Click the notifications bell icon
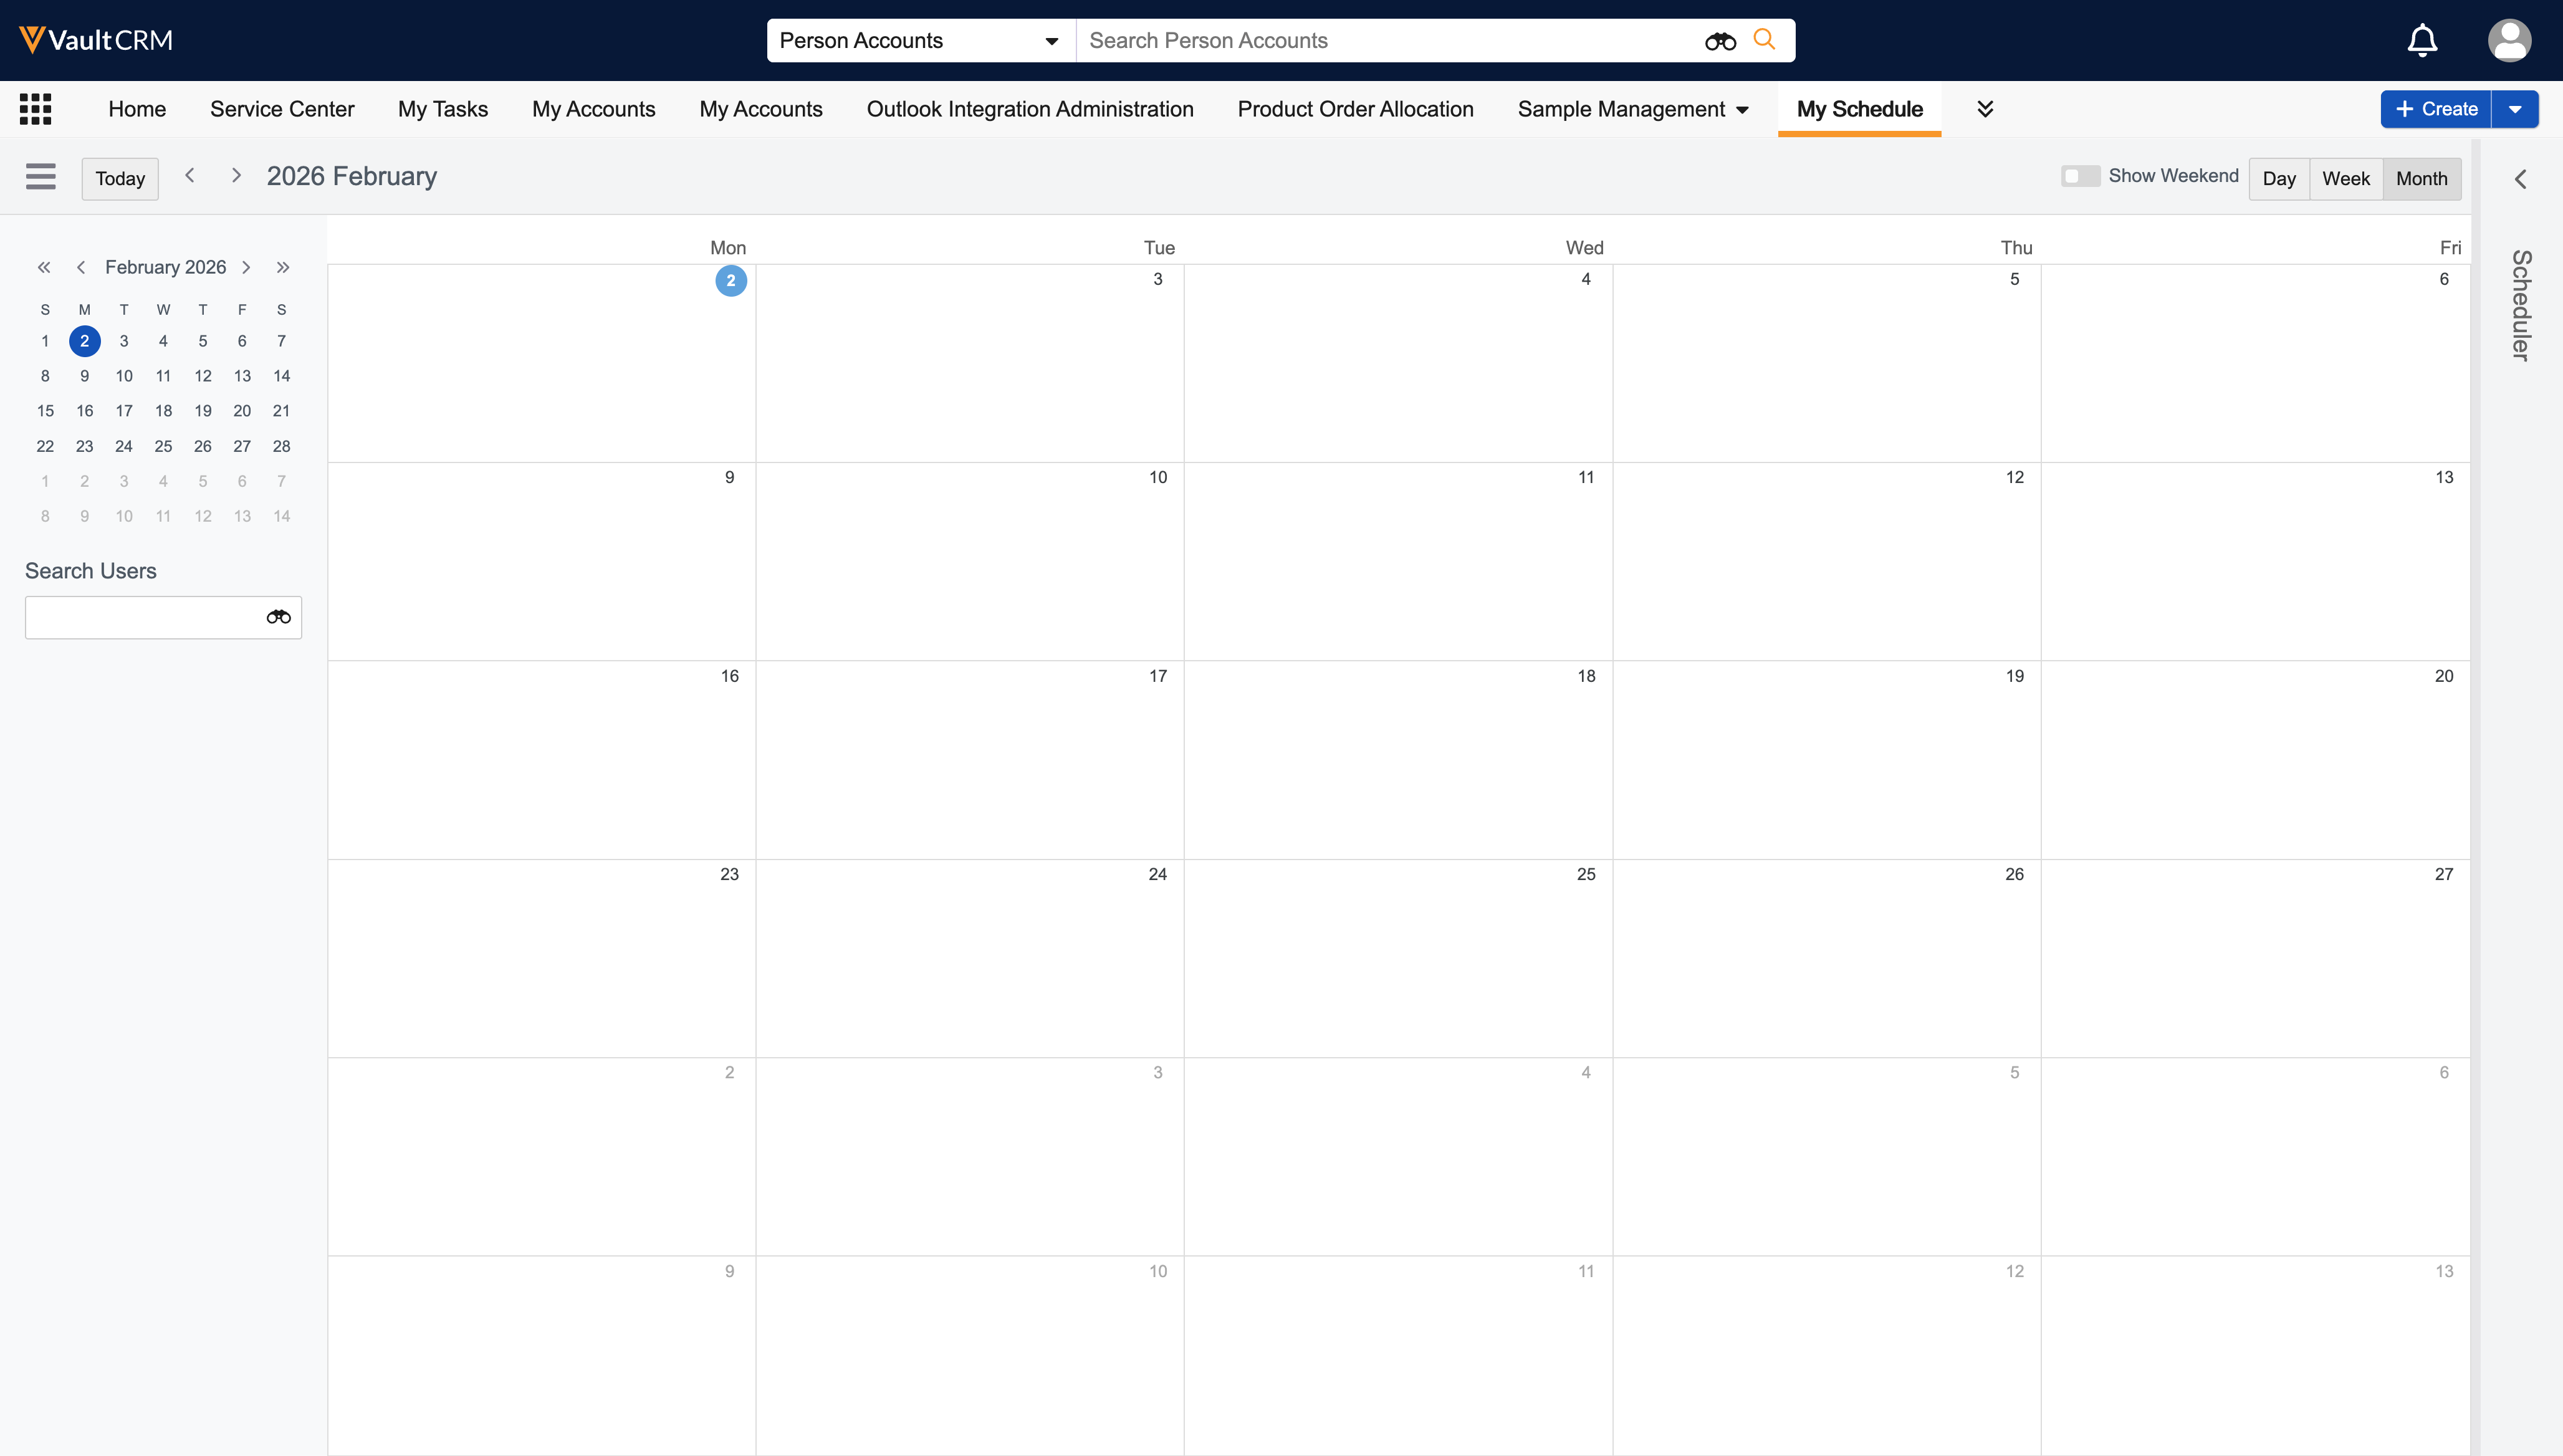The width and height of the screenshot is (2563, 1456). tap(2421, 40)
